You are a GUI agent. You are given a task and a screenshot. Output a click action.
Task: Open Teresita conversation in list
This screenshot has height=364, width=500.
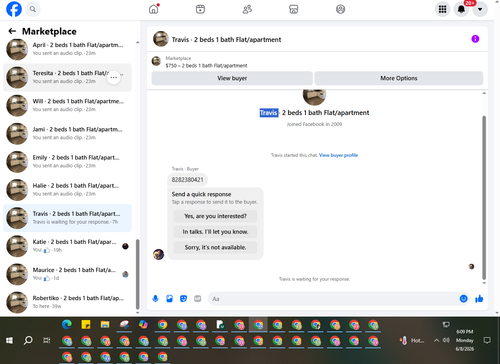click(67, 77)
